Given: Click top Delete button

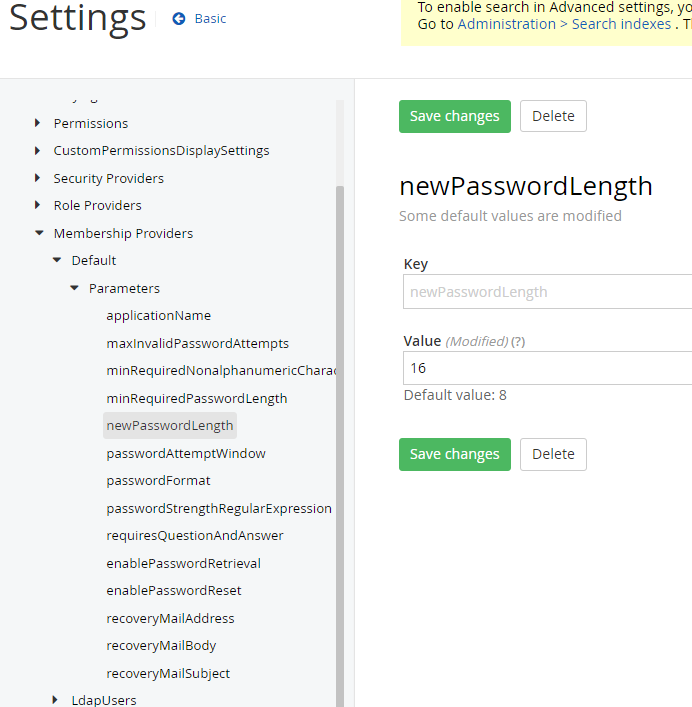Looking at the screenshot, I should (x=553, y=116).
